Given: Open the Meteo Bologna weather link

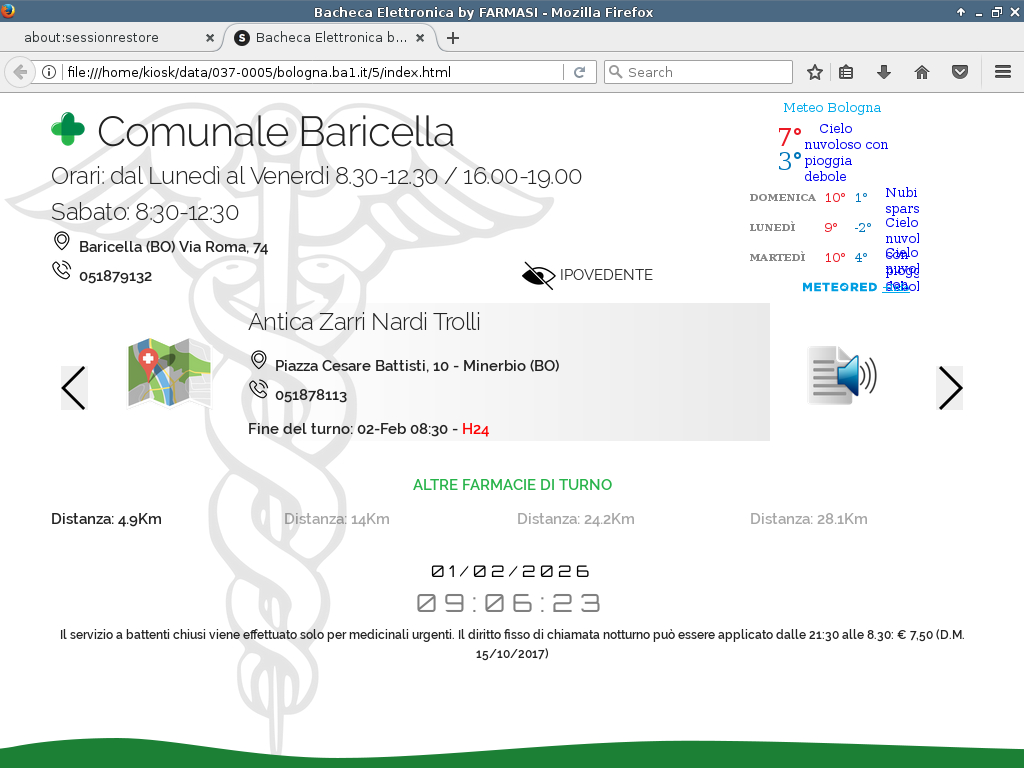Looking at the screenshot, I should [x=831, y=107].
